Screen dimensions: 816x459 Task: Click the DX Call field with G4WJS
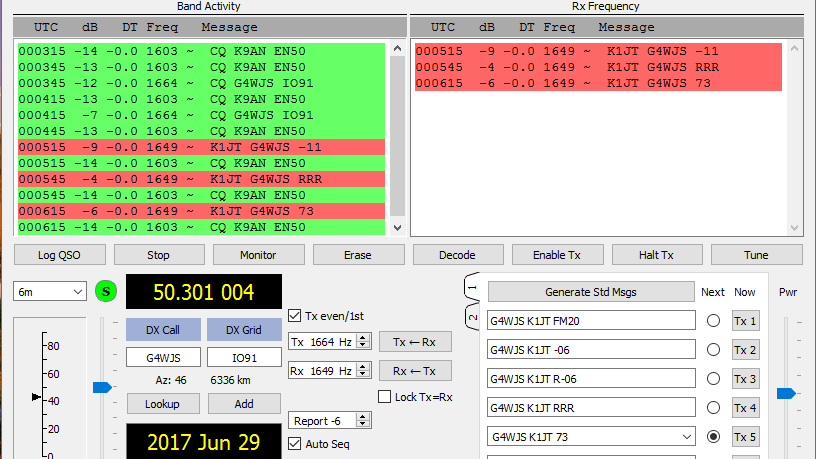163,358
